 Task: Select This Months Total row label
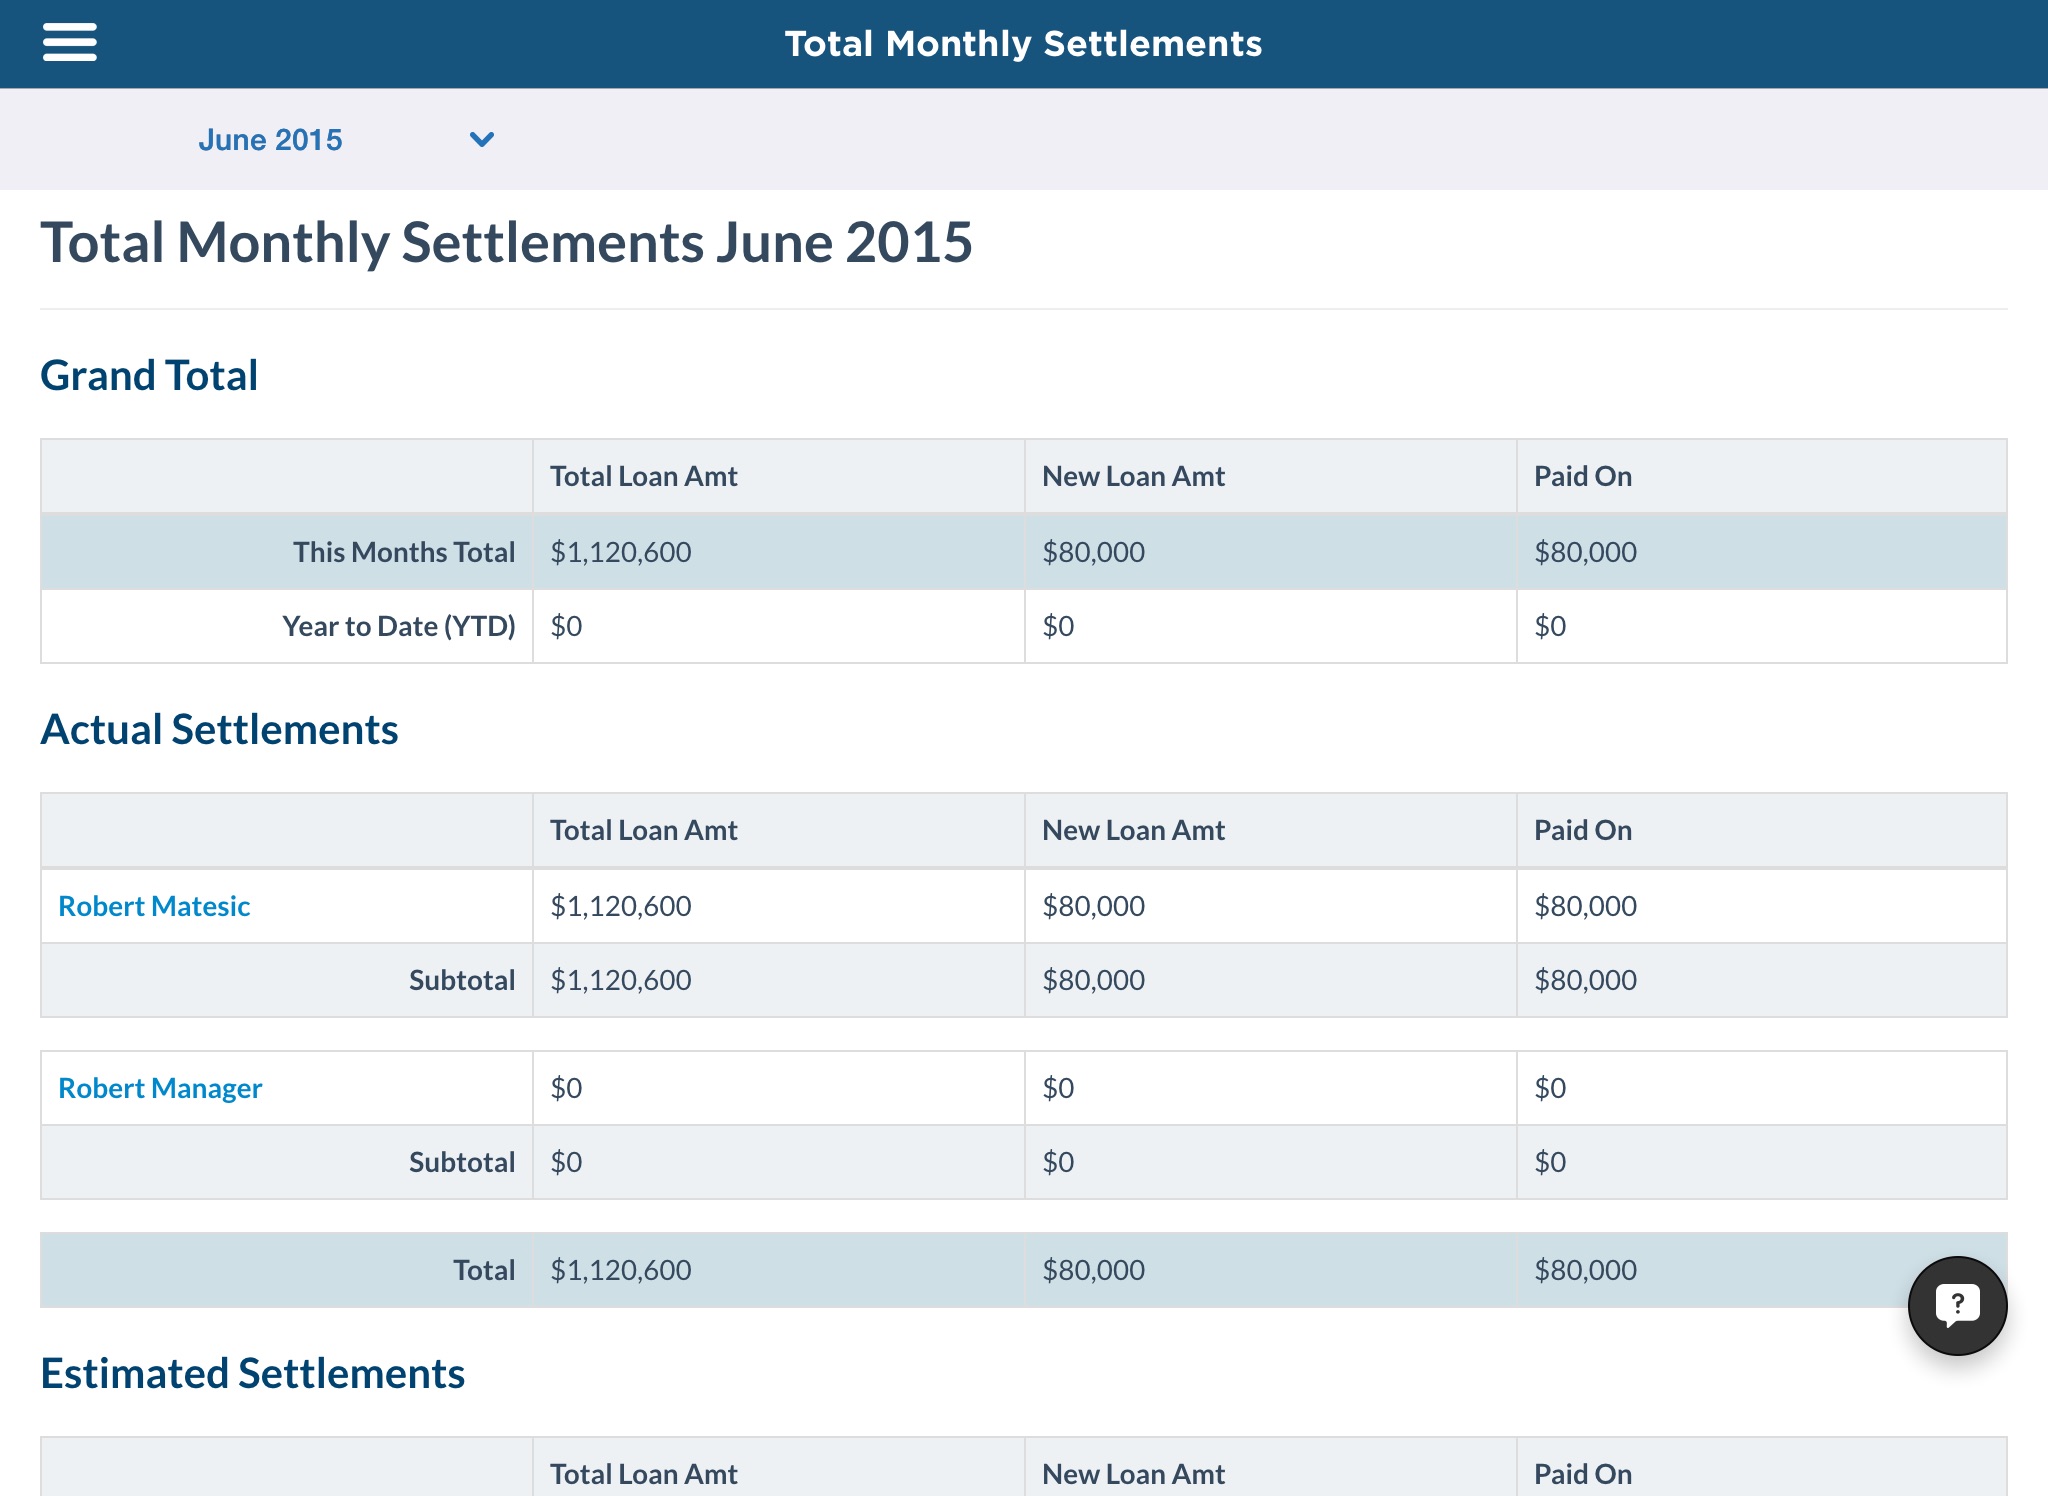tap(404, 552)
